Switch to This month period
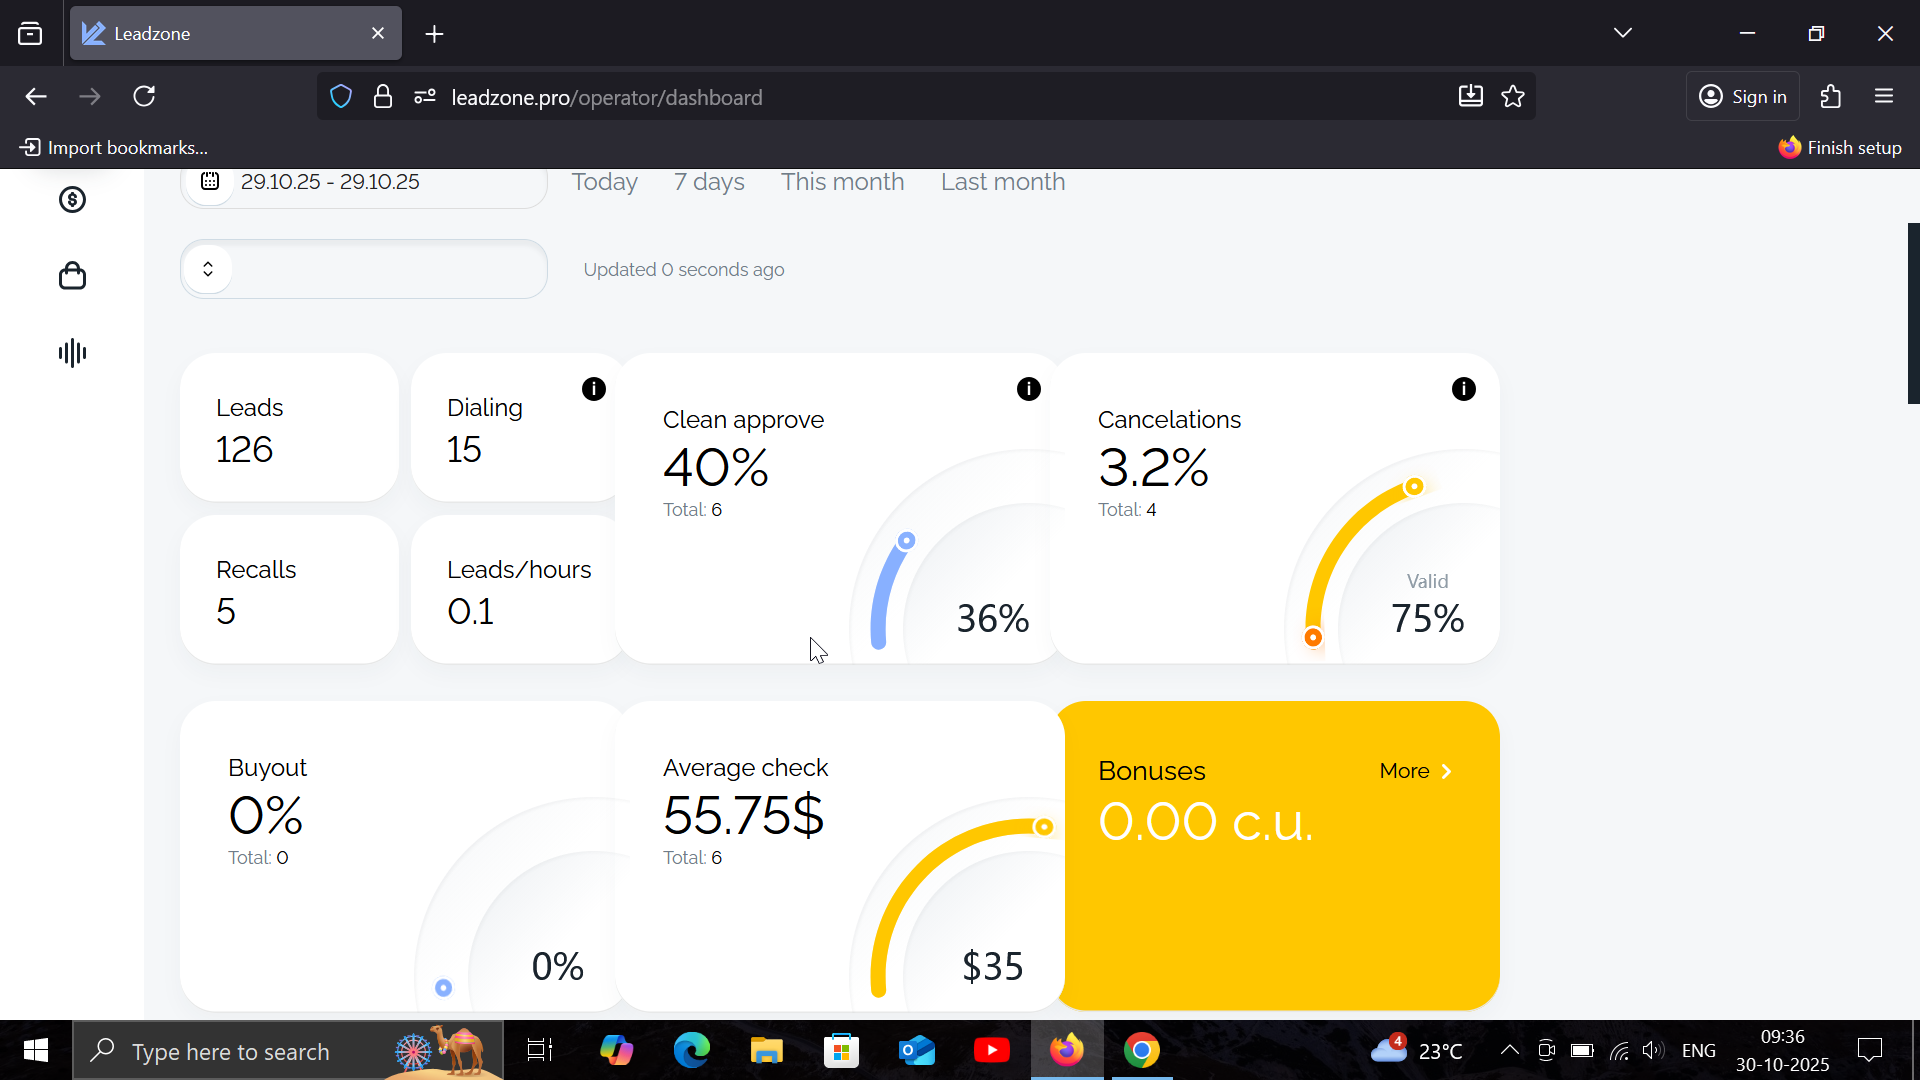Viewport: 1920px width, 1080px height. [x=842, y=182]
